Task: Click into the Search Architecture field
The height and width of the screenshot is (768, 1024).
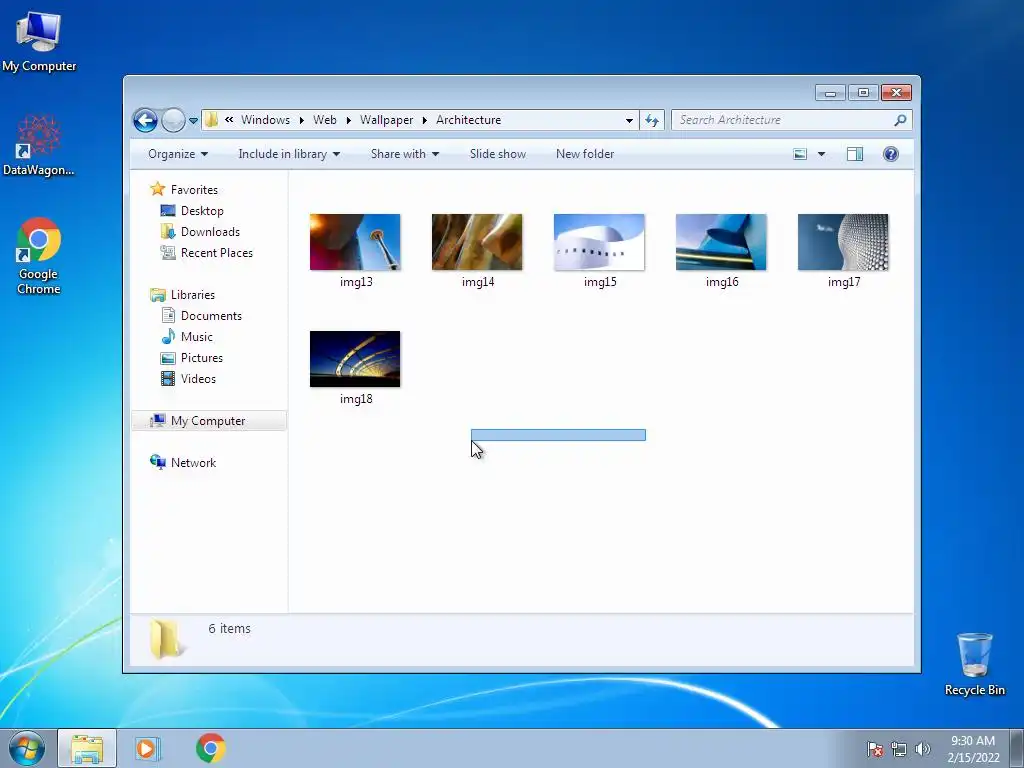Action: (784, 120)
